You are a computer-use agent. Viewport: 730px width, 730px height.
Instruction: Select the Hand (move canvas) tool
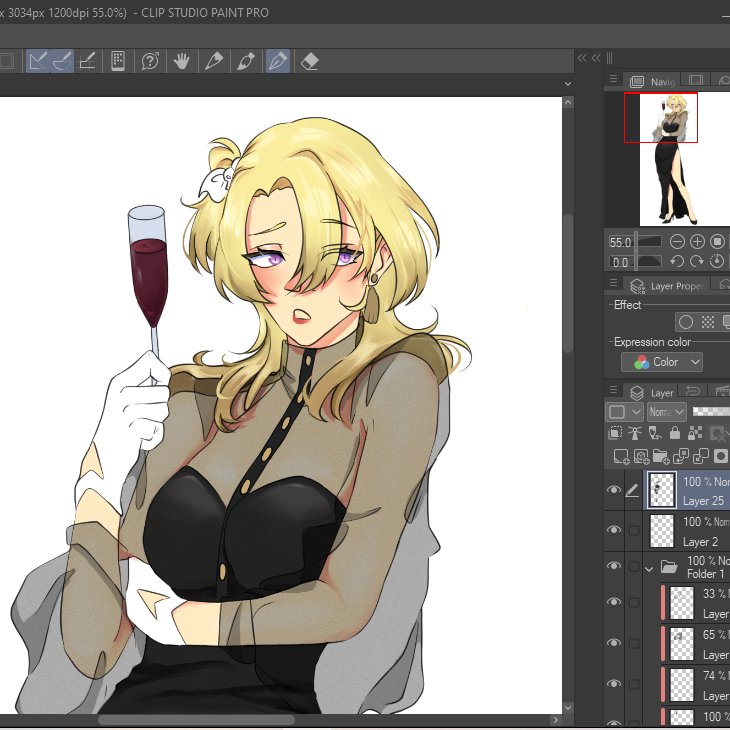tap(182, 61)
